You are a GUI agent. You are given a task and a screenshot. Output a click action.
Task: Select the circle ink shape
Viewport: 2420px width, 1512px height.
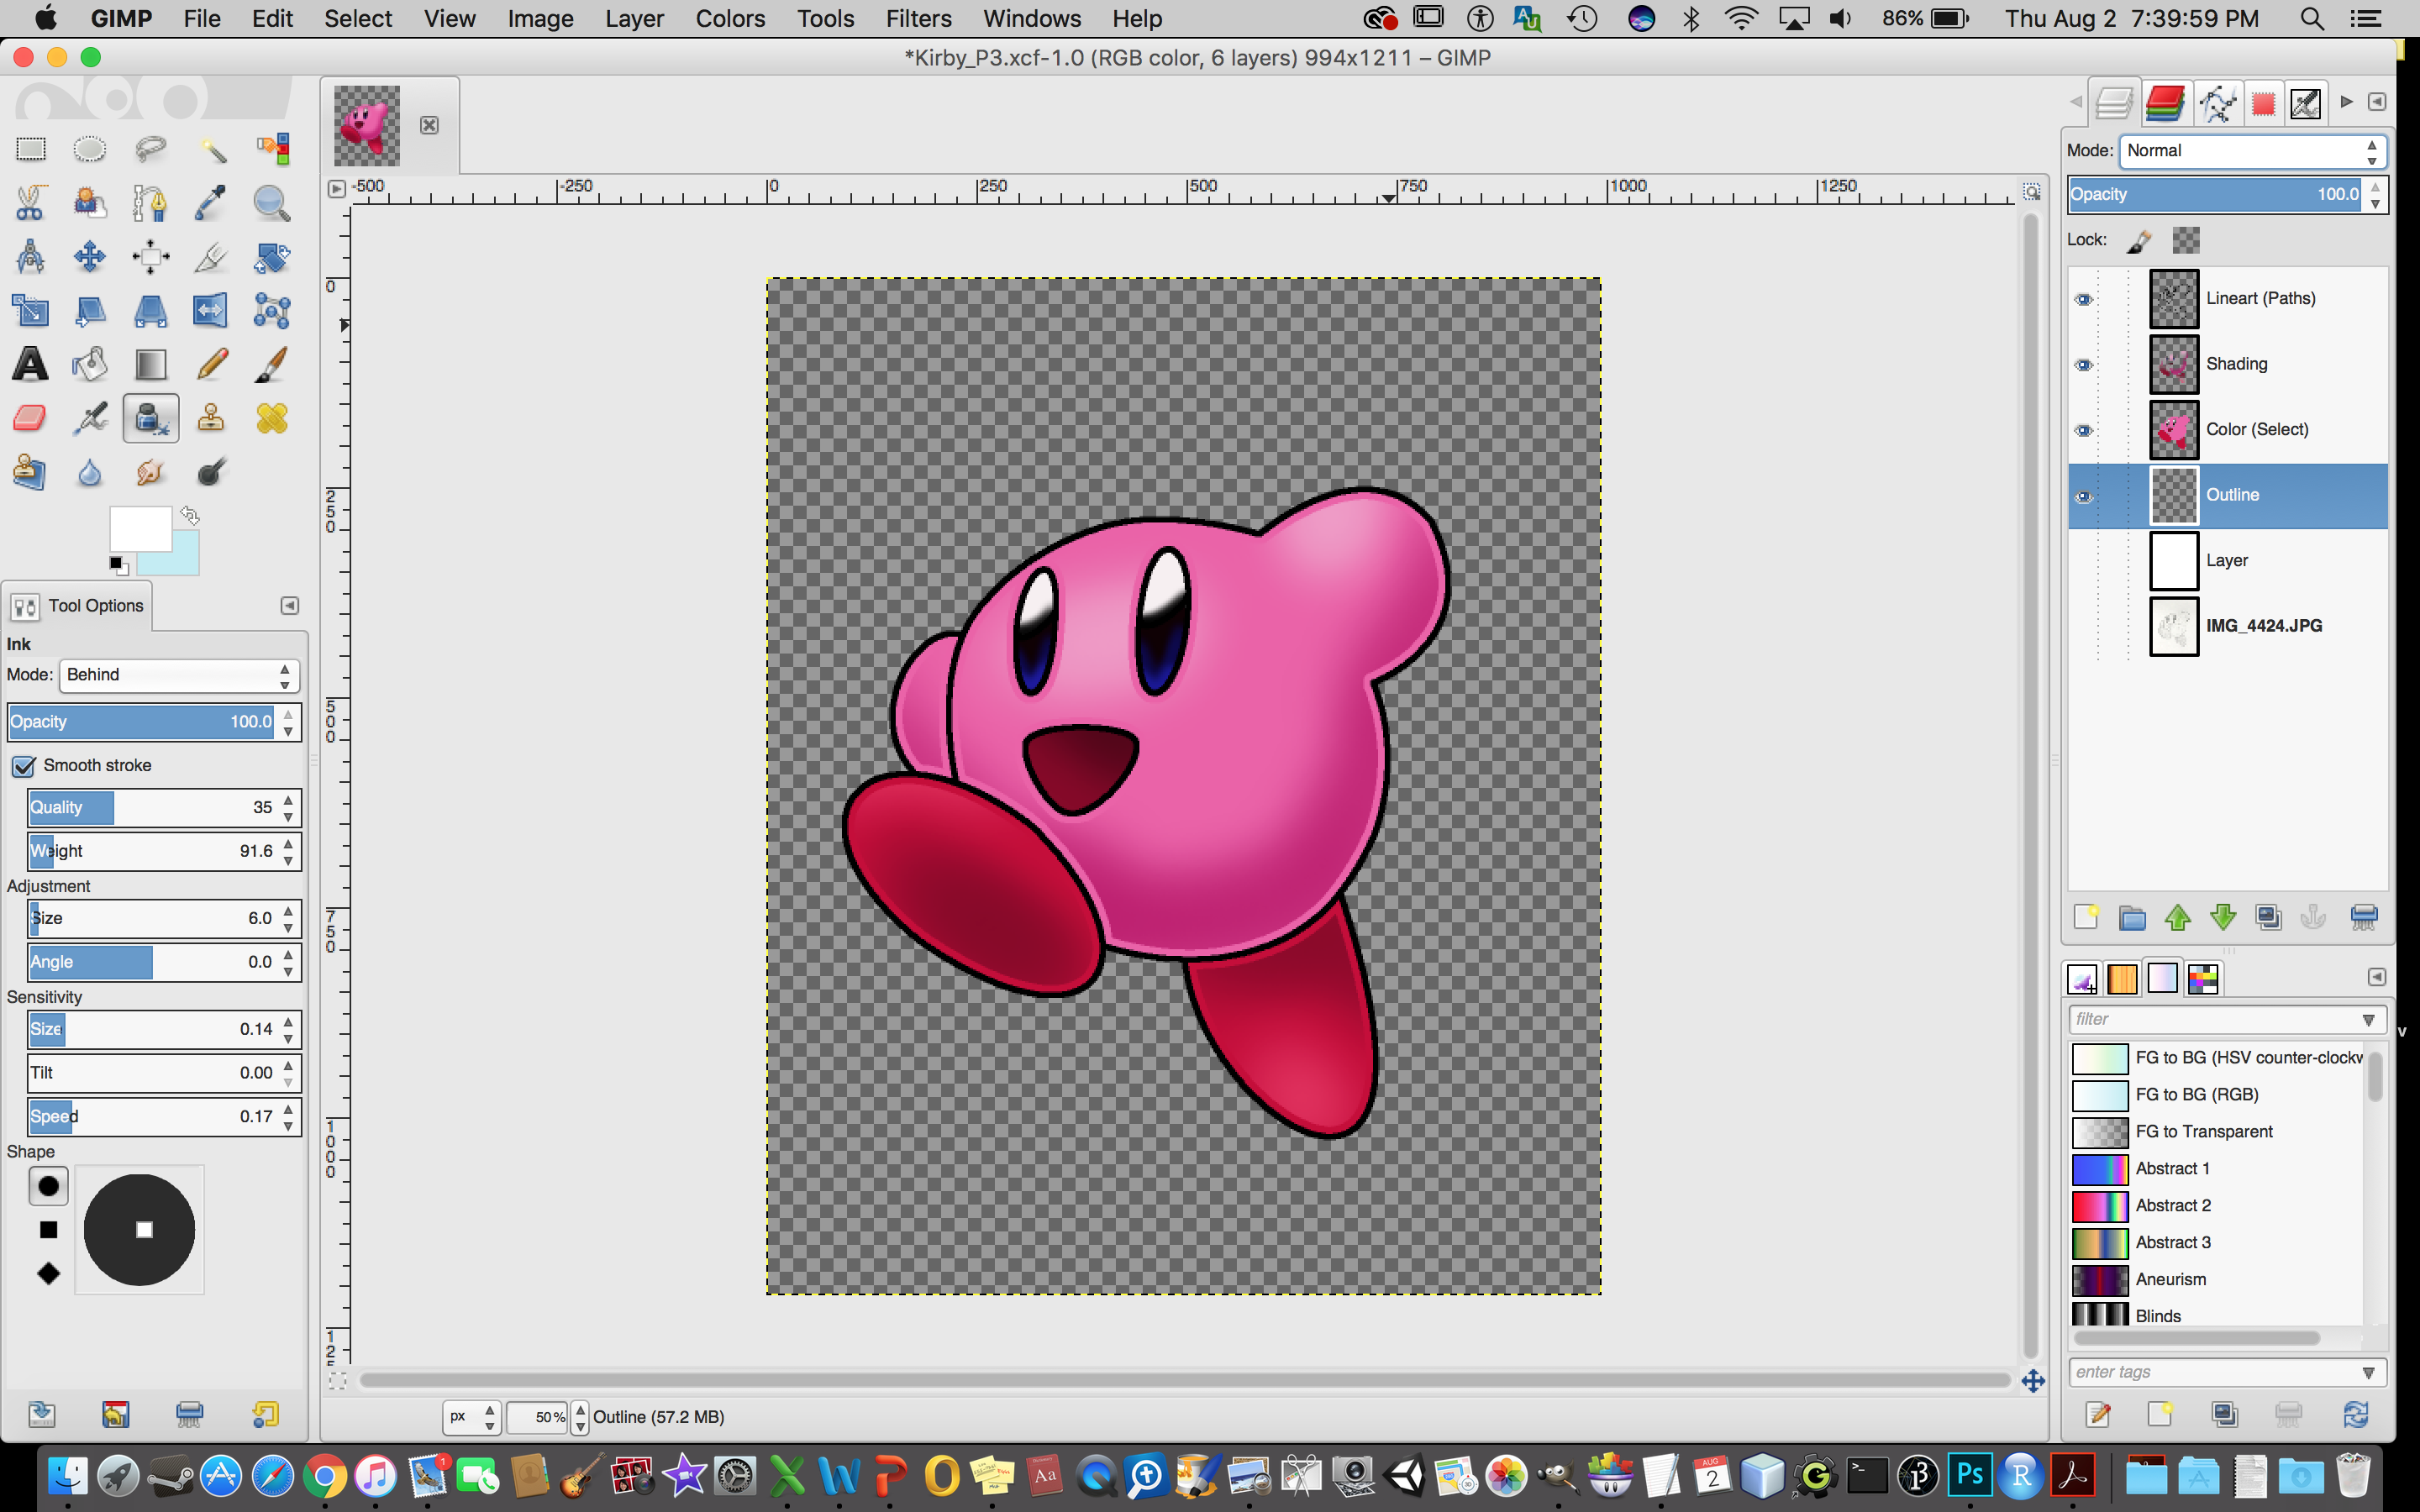pos(48,1187)
